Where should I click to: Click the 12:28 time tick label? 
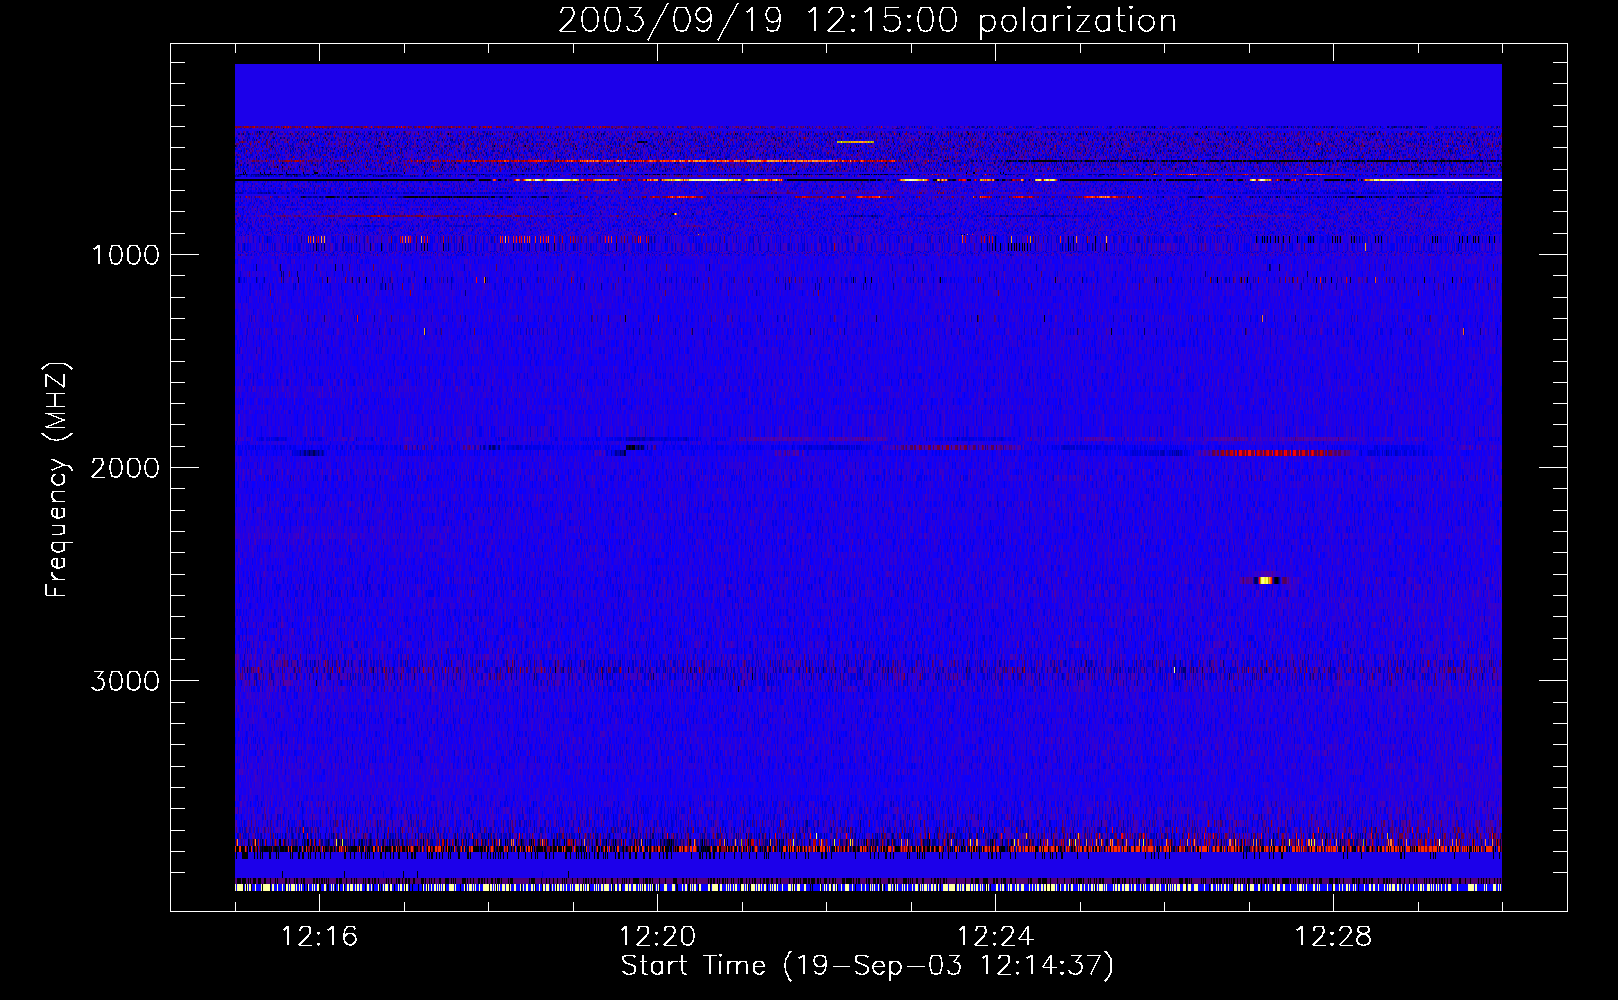(x=1333, y=937)
